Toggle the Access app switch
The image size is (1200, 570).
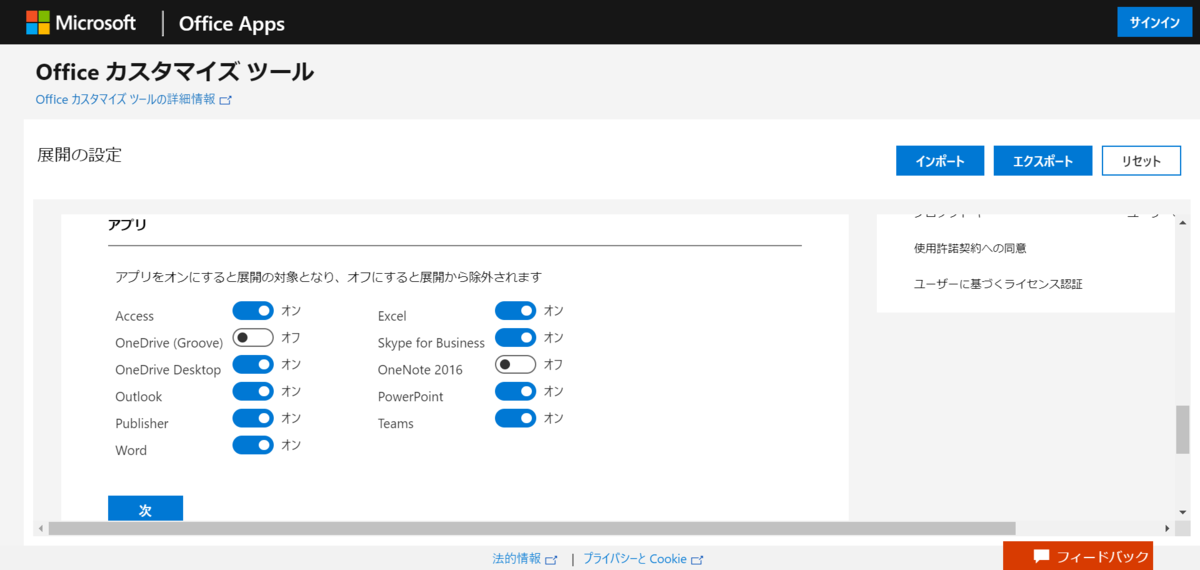tap(253, 311)
